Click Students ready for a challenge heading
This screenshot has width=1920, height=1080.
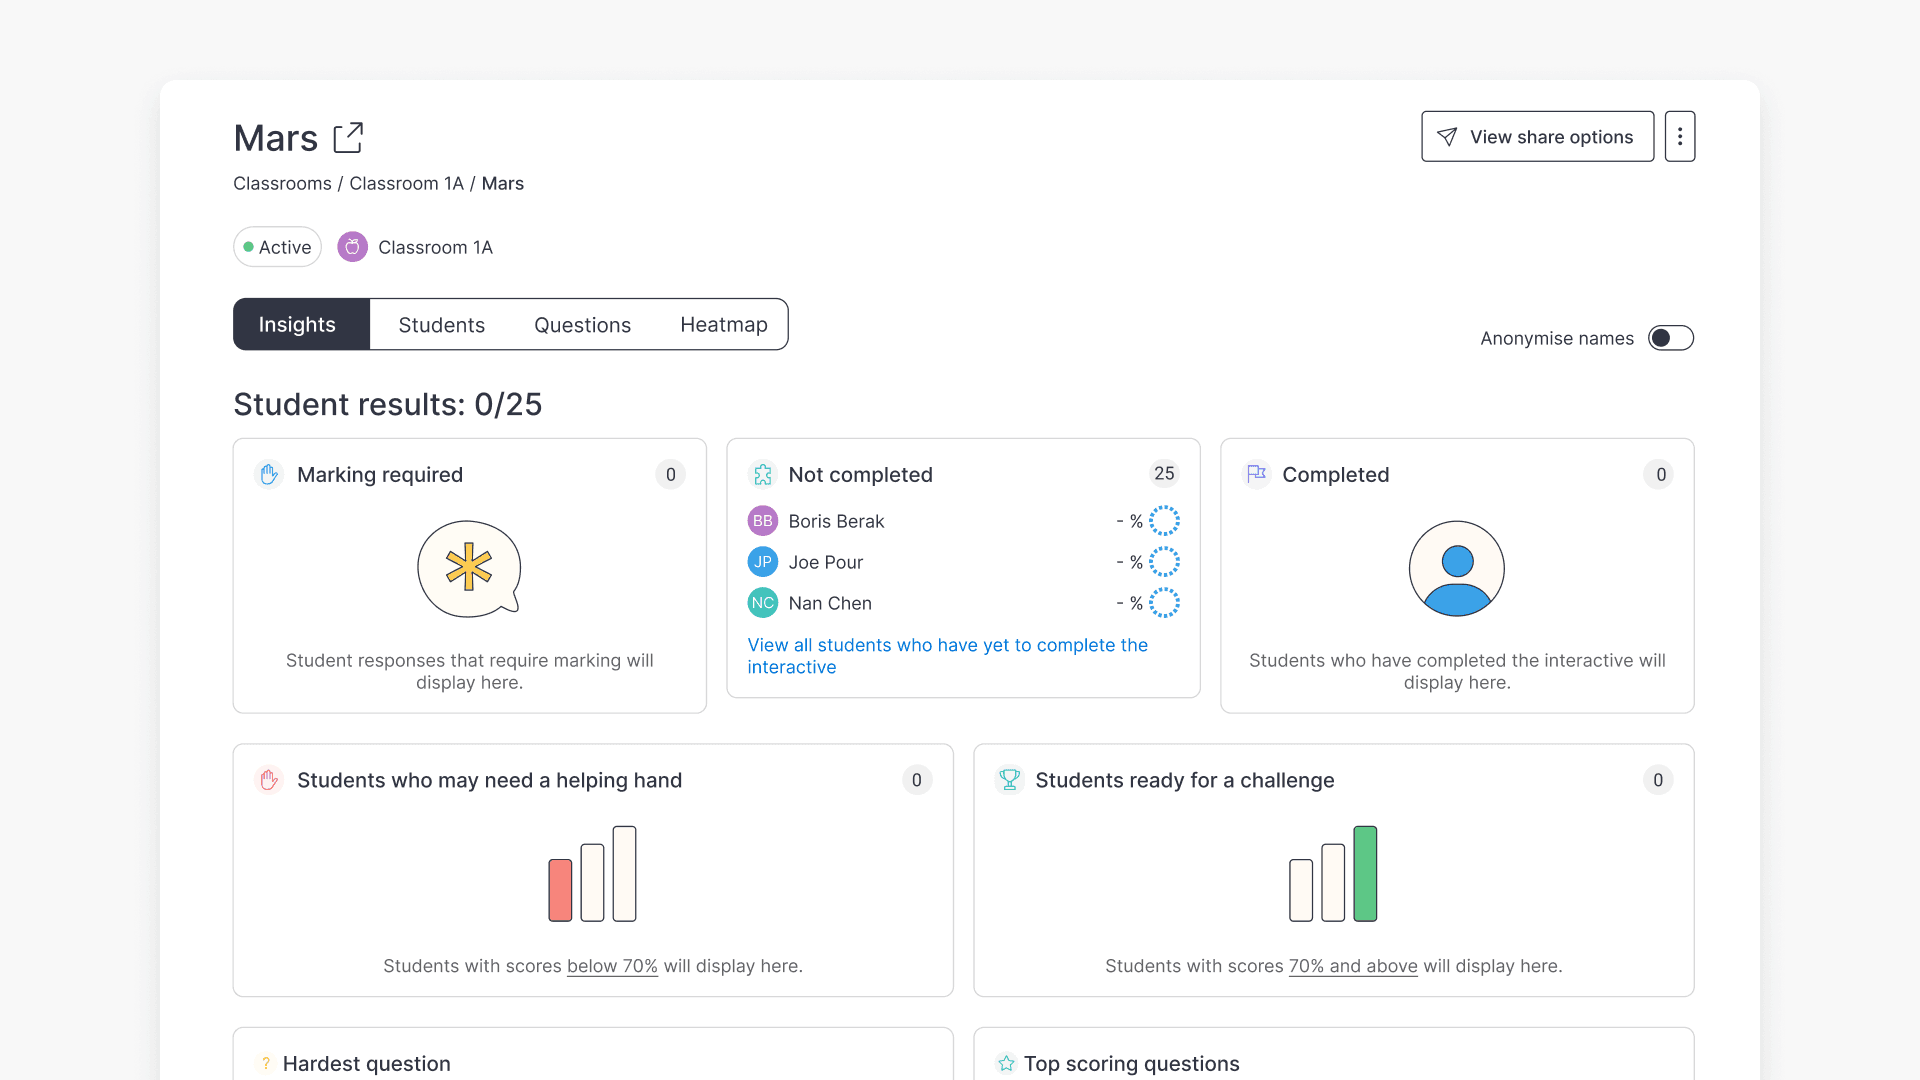coord(1184,780)
